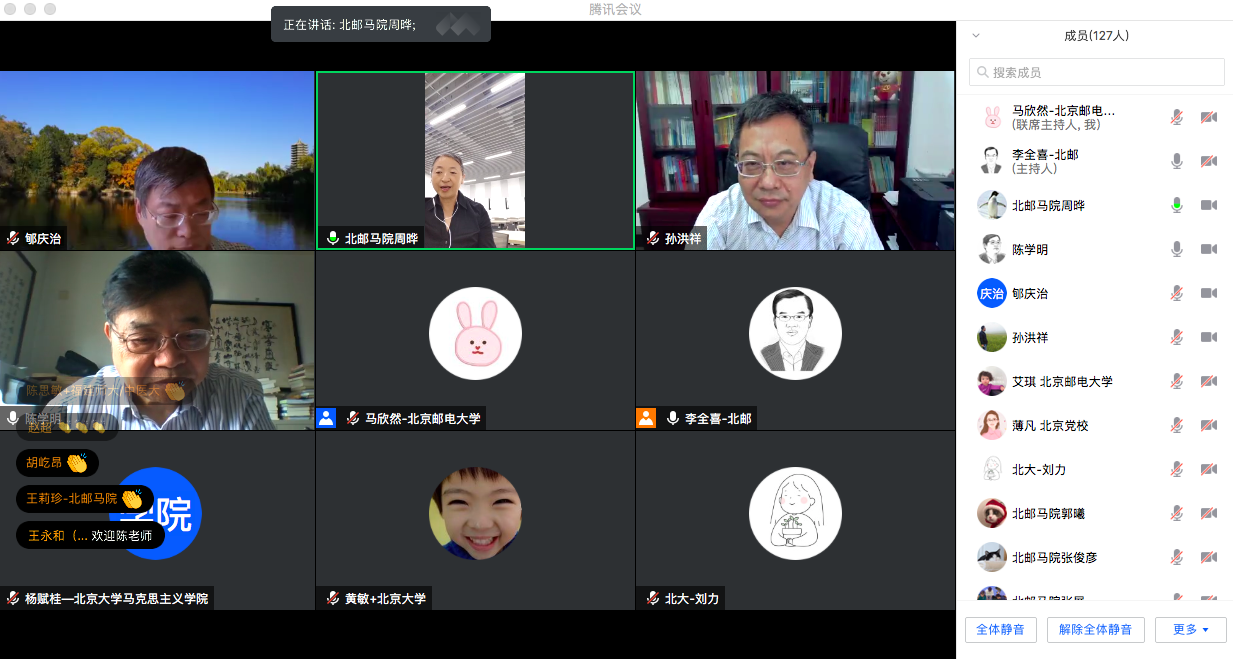Click camera-off icon for 艾琪 北京邮电大学

1209,381
